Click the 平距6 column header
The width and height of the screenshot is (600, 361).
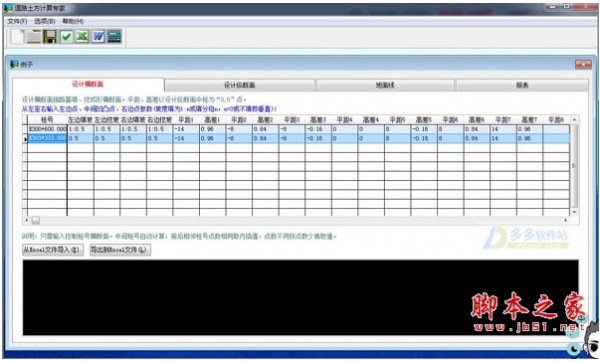tap(450, 120)
